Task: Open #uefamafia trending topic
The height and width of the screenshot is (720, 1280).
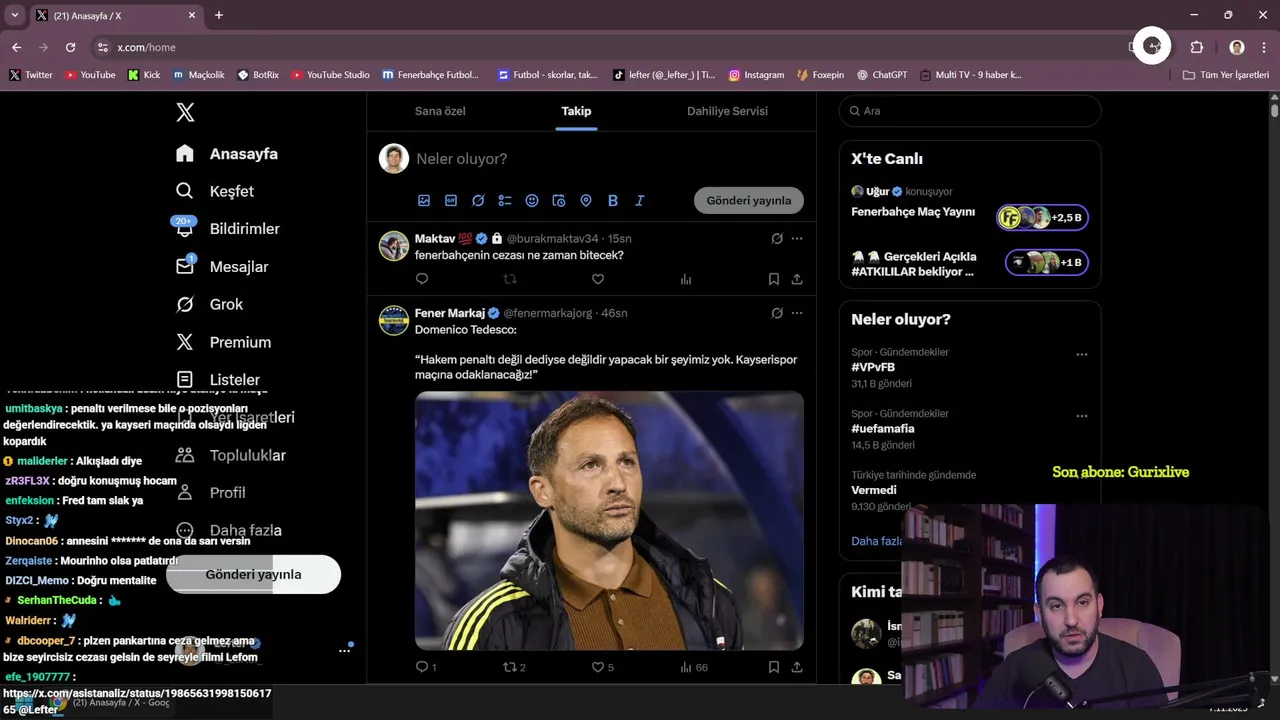Action: 883,428
